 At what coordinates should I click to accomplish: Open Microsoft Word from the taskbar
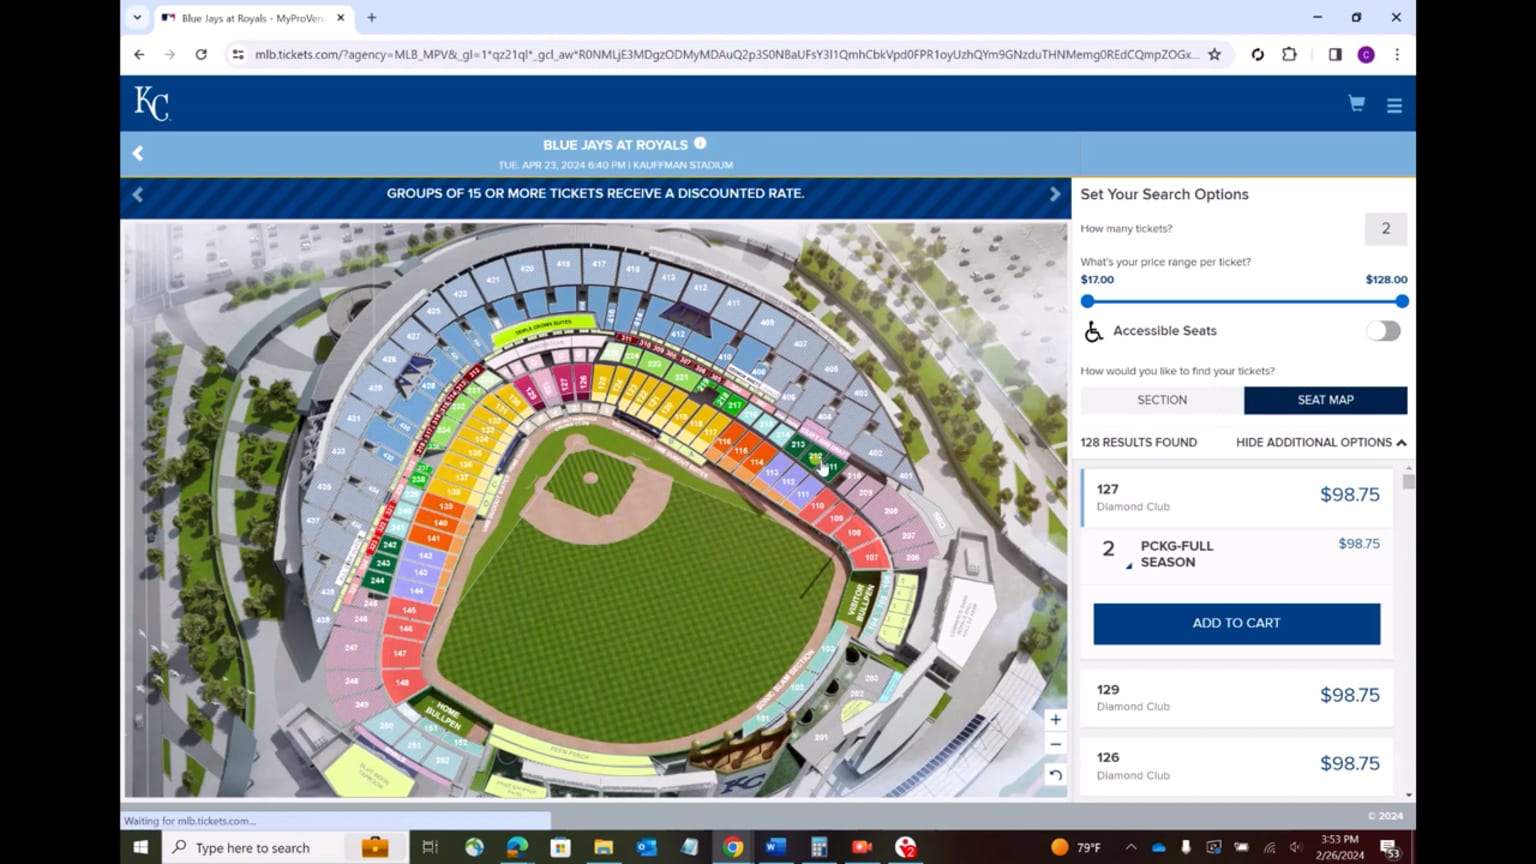pos(774,847)
